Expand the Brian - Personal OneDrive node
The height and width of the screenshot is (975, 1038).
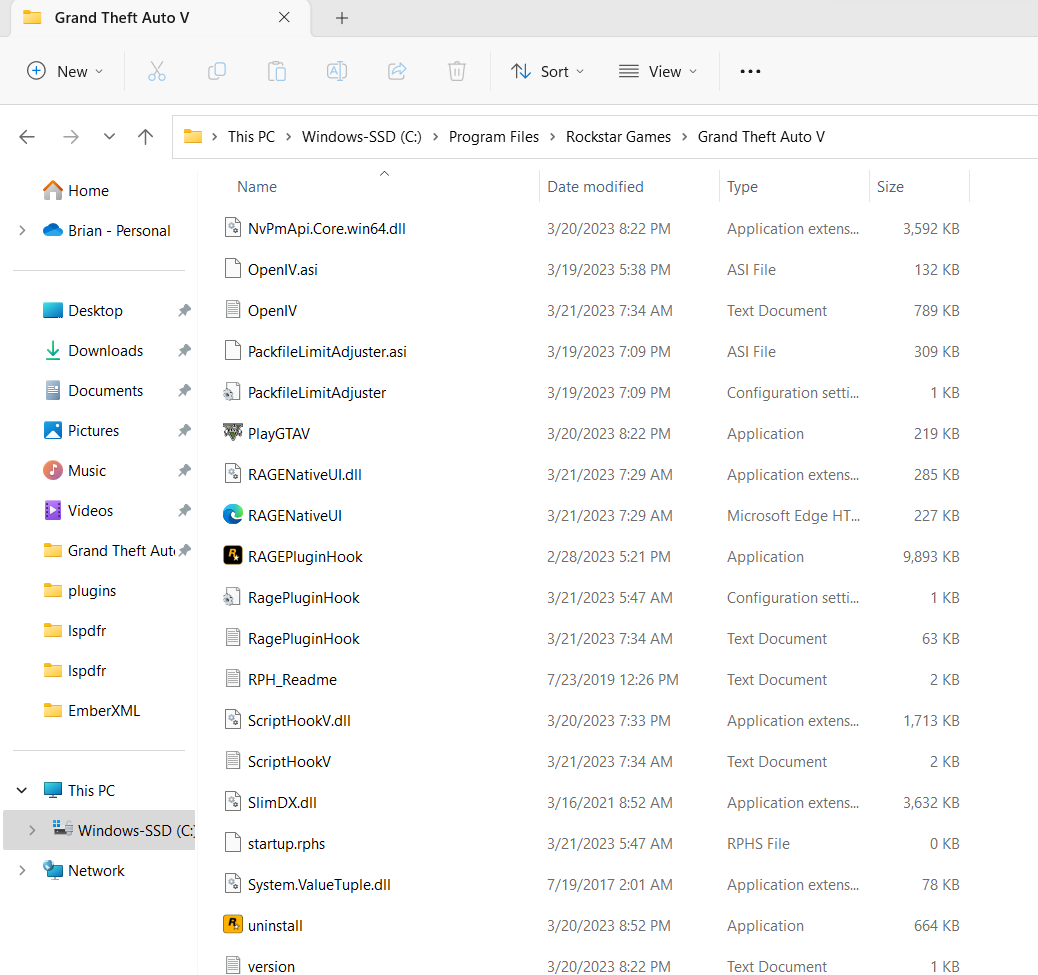[x=22, y=231]
